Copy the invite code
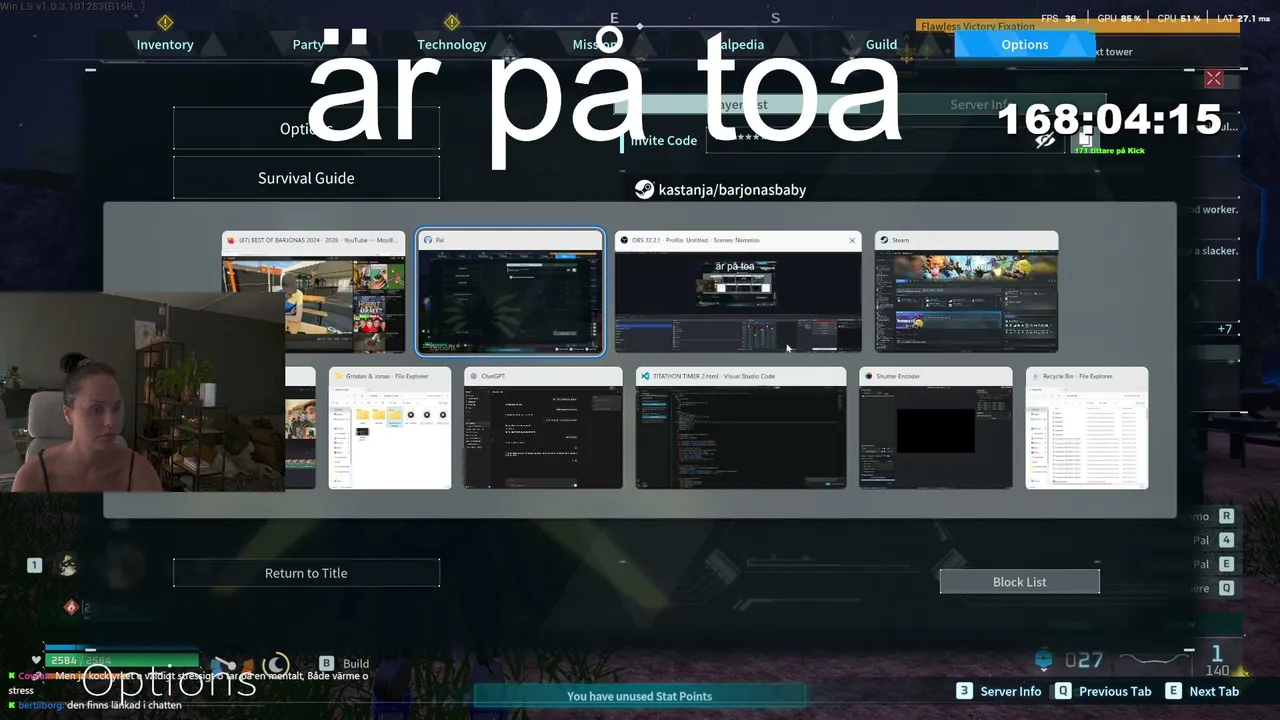This screenshot has height=720, width=1280. [x=1084, y=140]
